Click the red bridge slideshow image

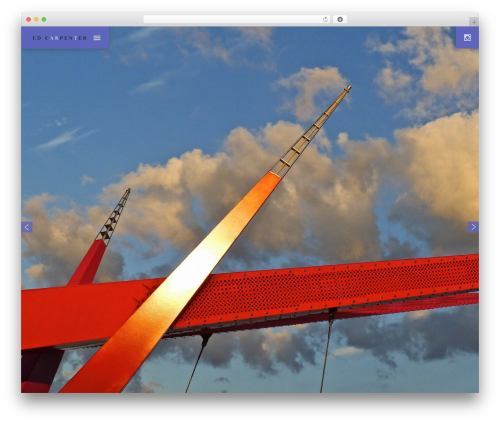pyautogui.click(x=250, y=210)
